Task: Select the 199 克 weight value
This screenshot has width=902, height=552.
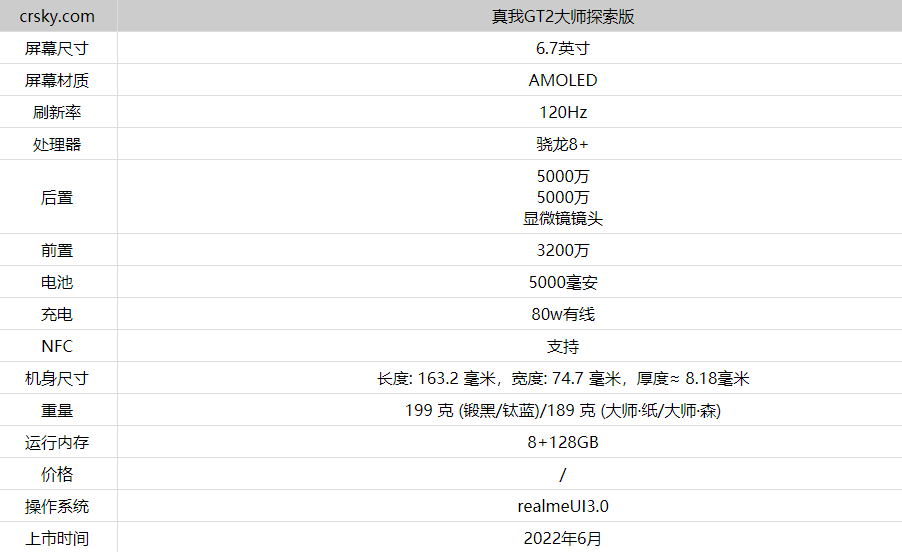Action: pyautogui.click(x=563, y=411)
